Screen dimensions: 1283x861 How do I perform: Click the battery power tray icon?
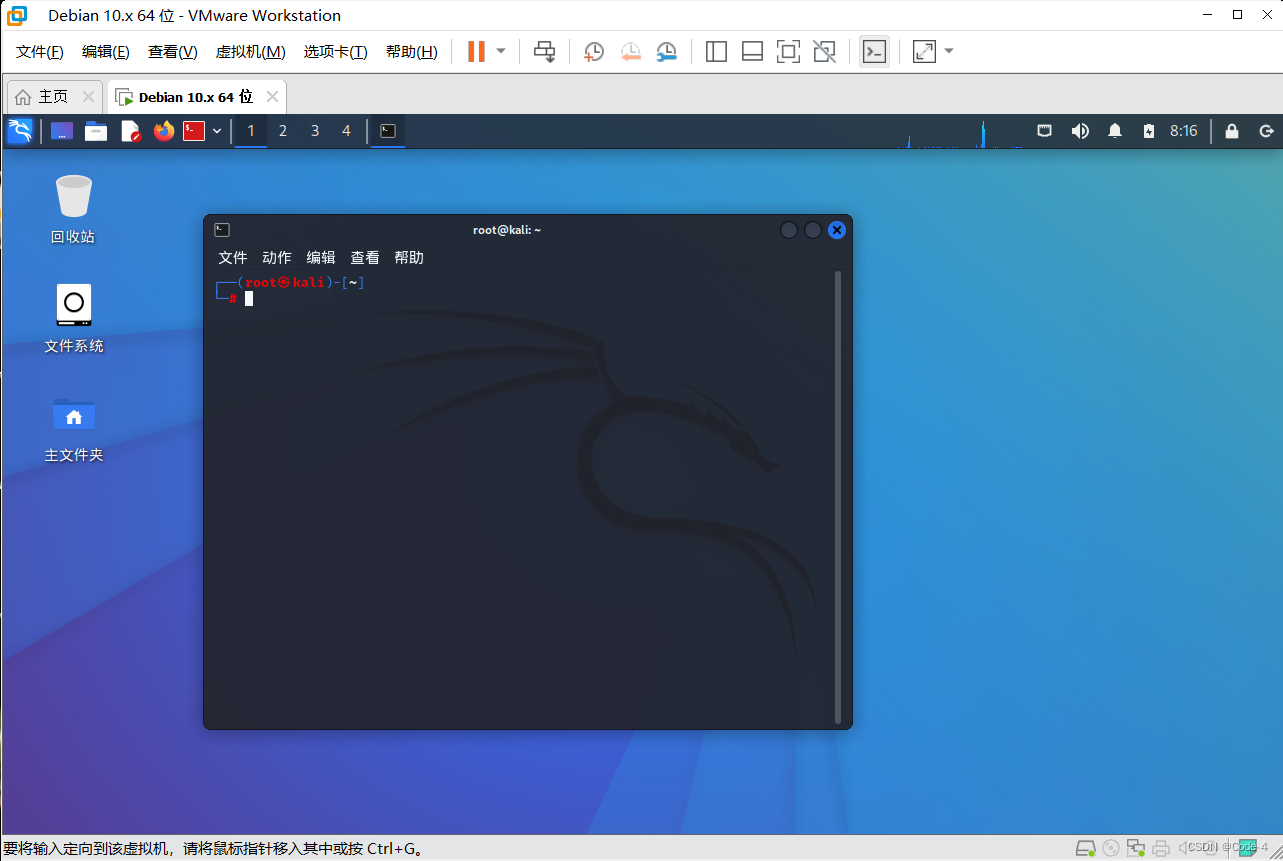(x=1149, y=131)
